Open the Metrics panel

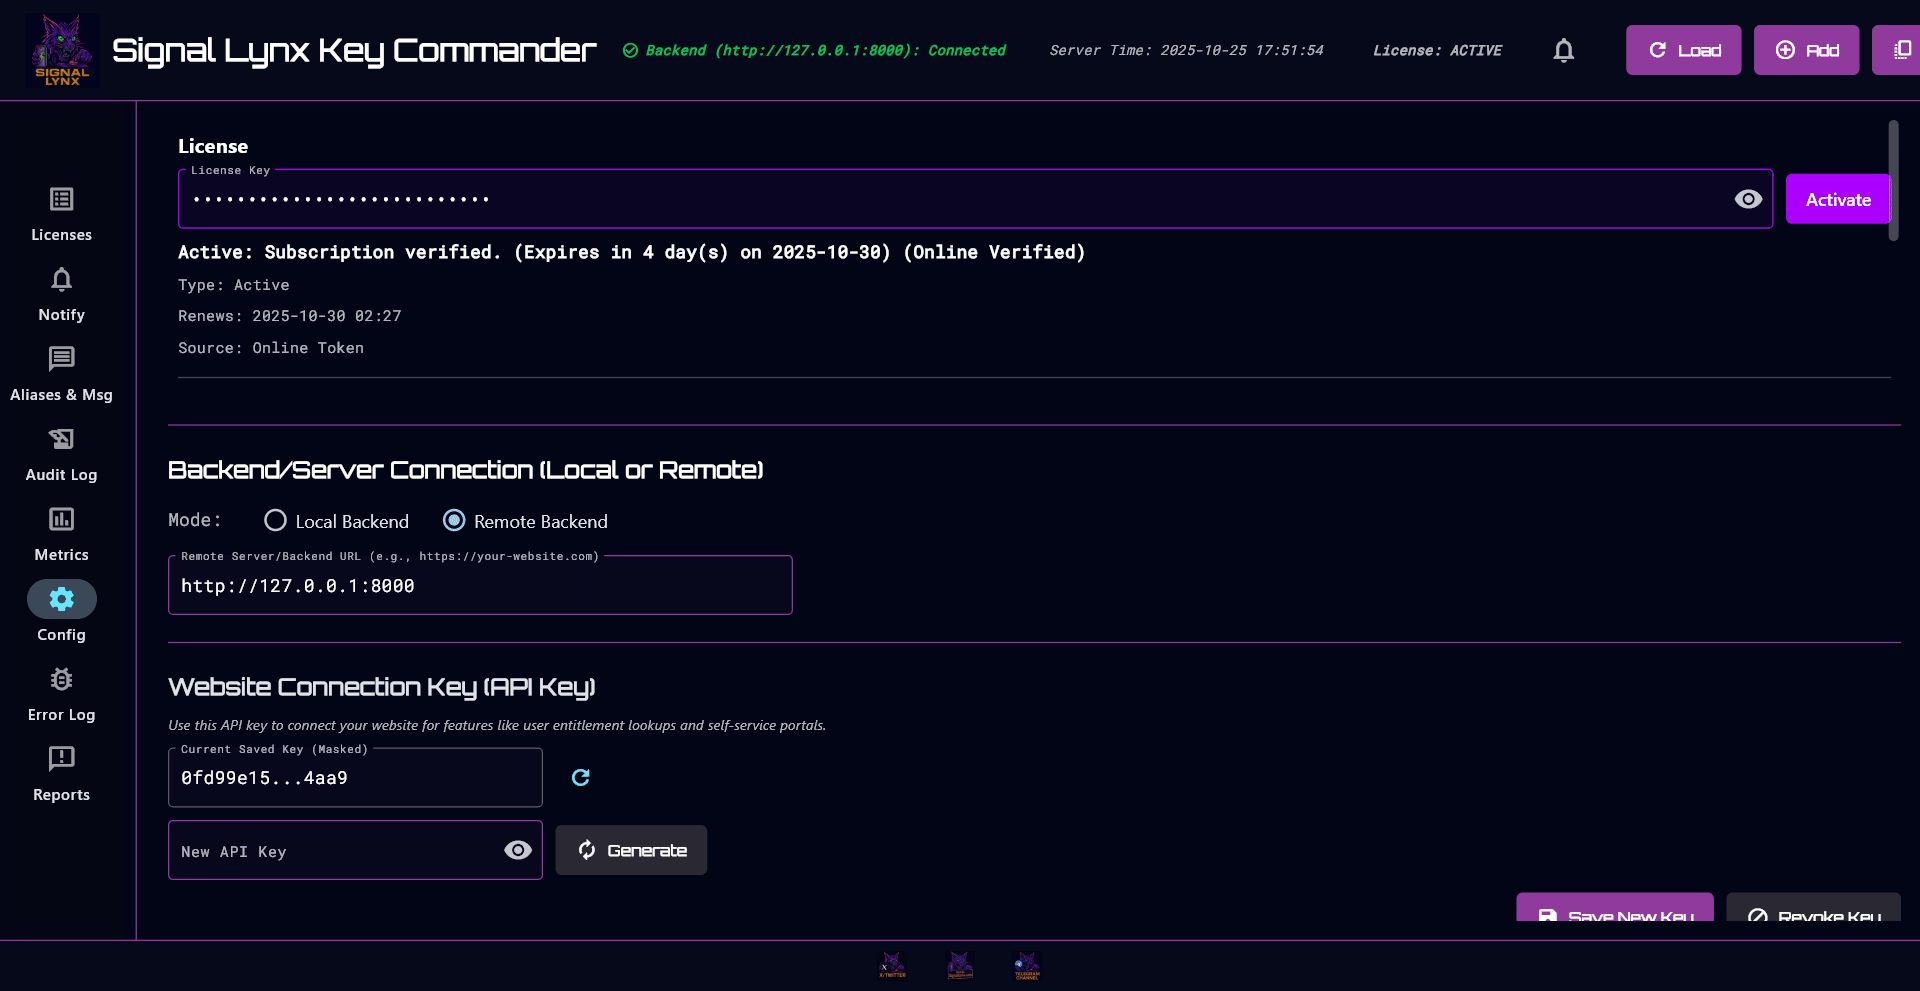61,532
